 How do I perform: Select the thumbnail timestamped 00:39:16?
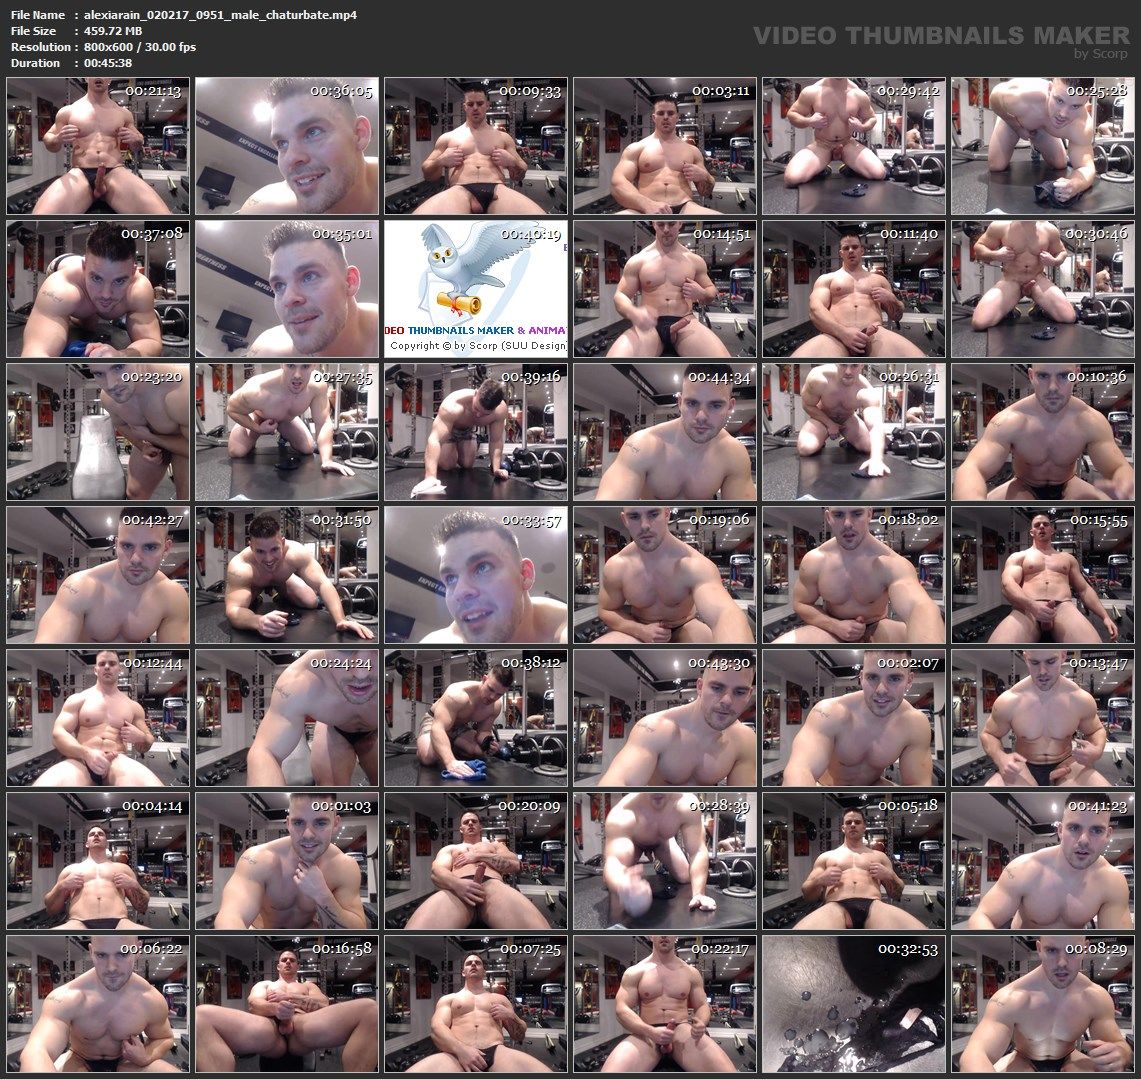tap(475, 432)
